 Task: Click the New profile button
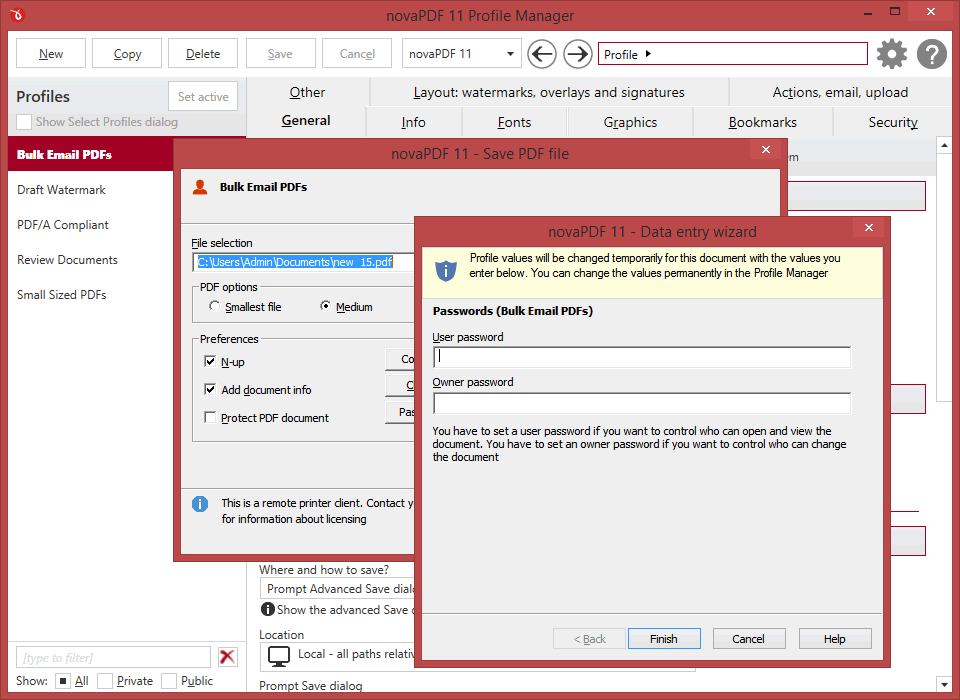(51, 54)
